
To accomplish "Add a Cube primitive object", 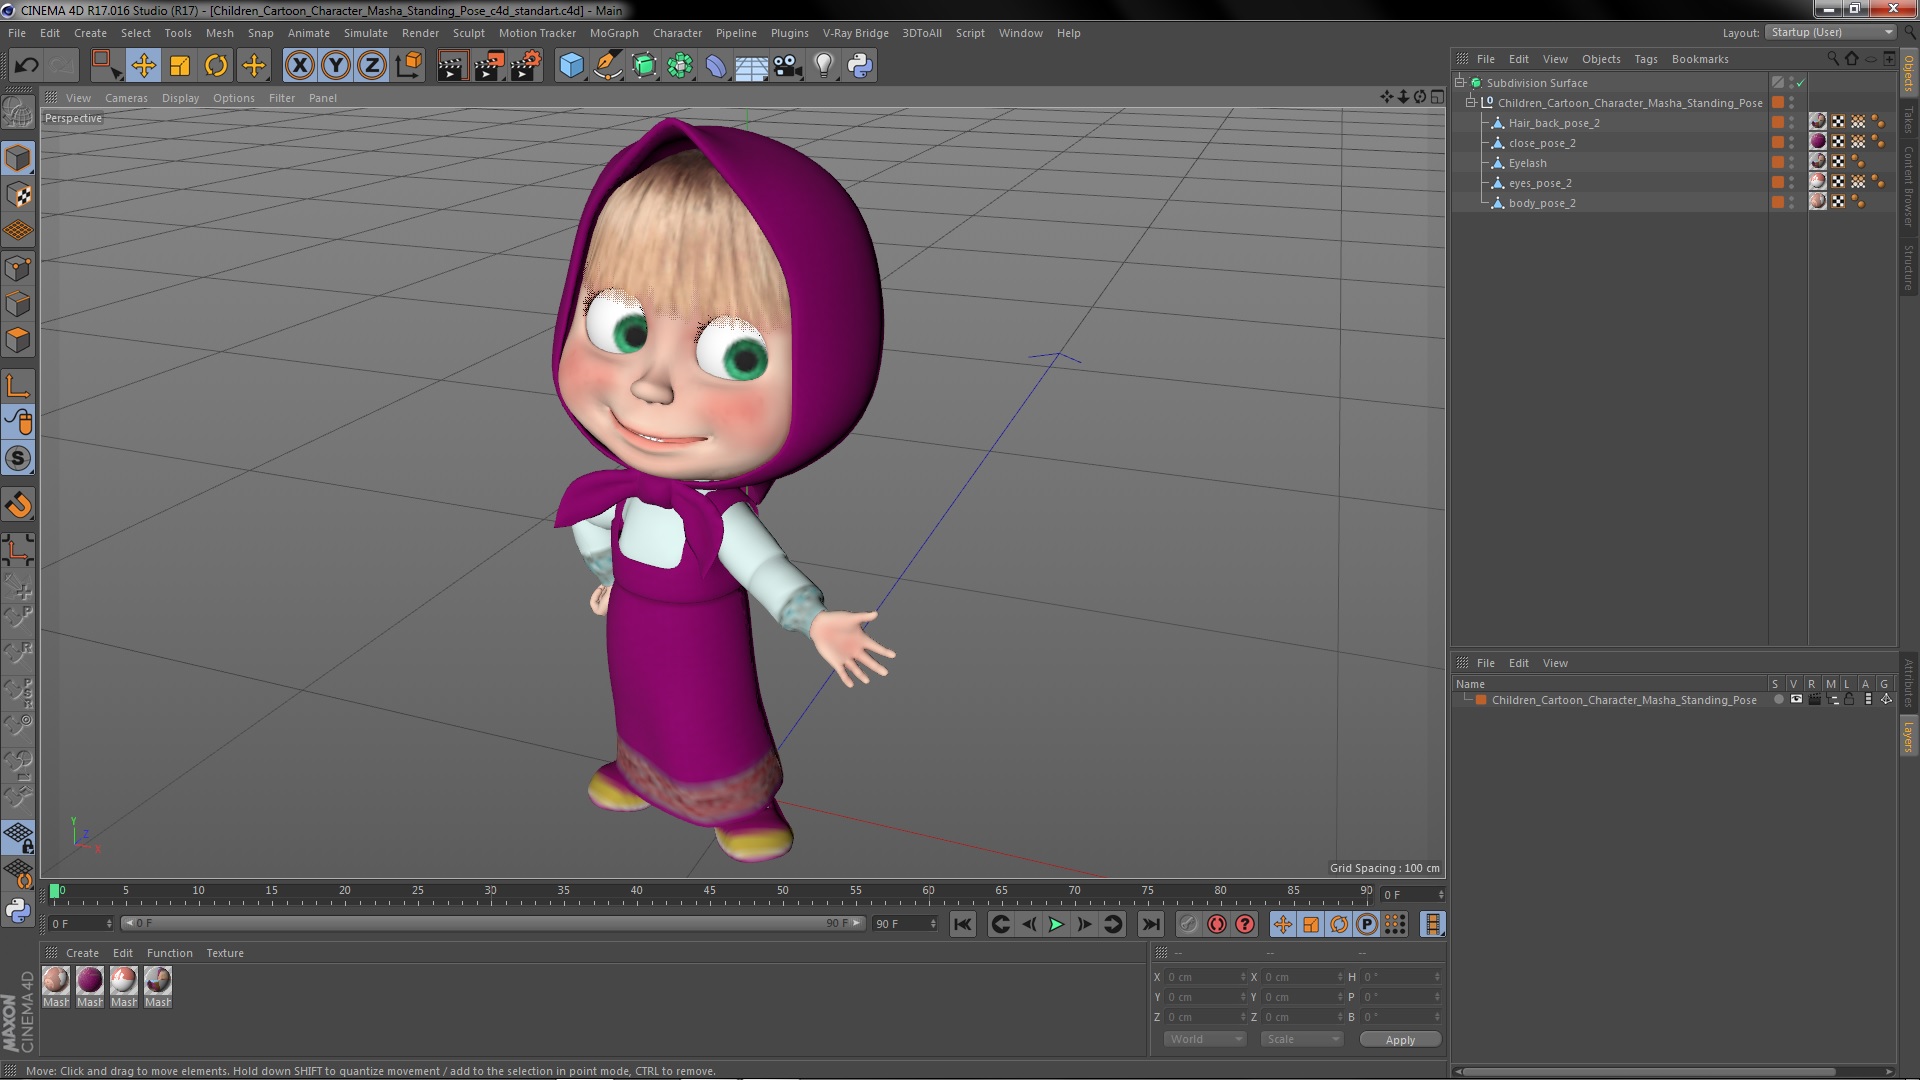I will [x=571, y=66].
